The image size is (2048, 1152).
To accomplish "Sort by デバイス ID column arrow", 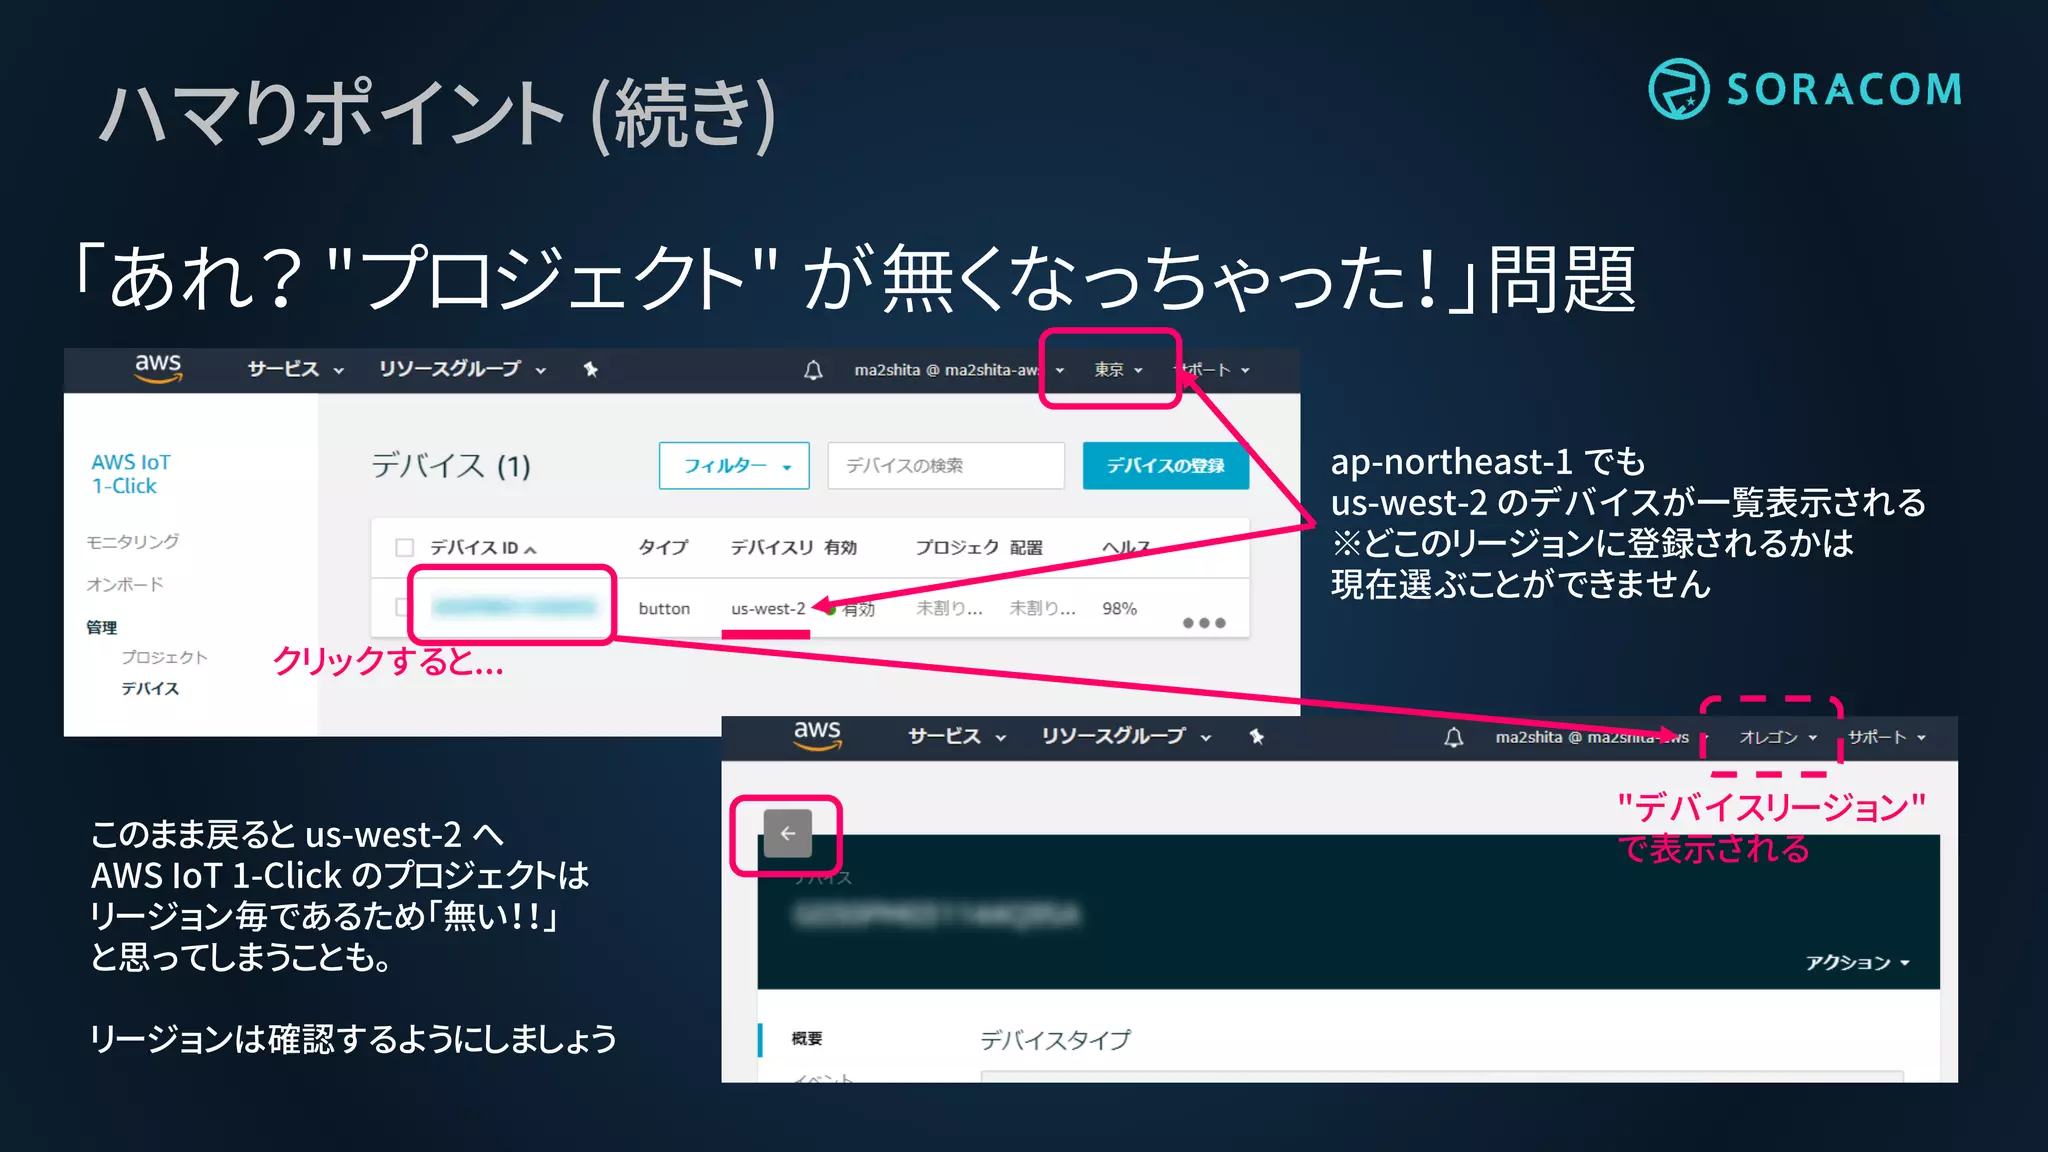I will coord(530,549).
